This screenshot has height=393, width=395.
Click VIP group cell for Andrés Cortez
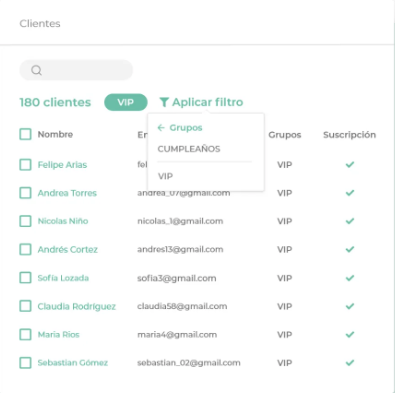click(284, 249)
